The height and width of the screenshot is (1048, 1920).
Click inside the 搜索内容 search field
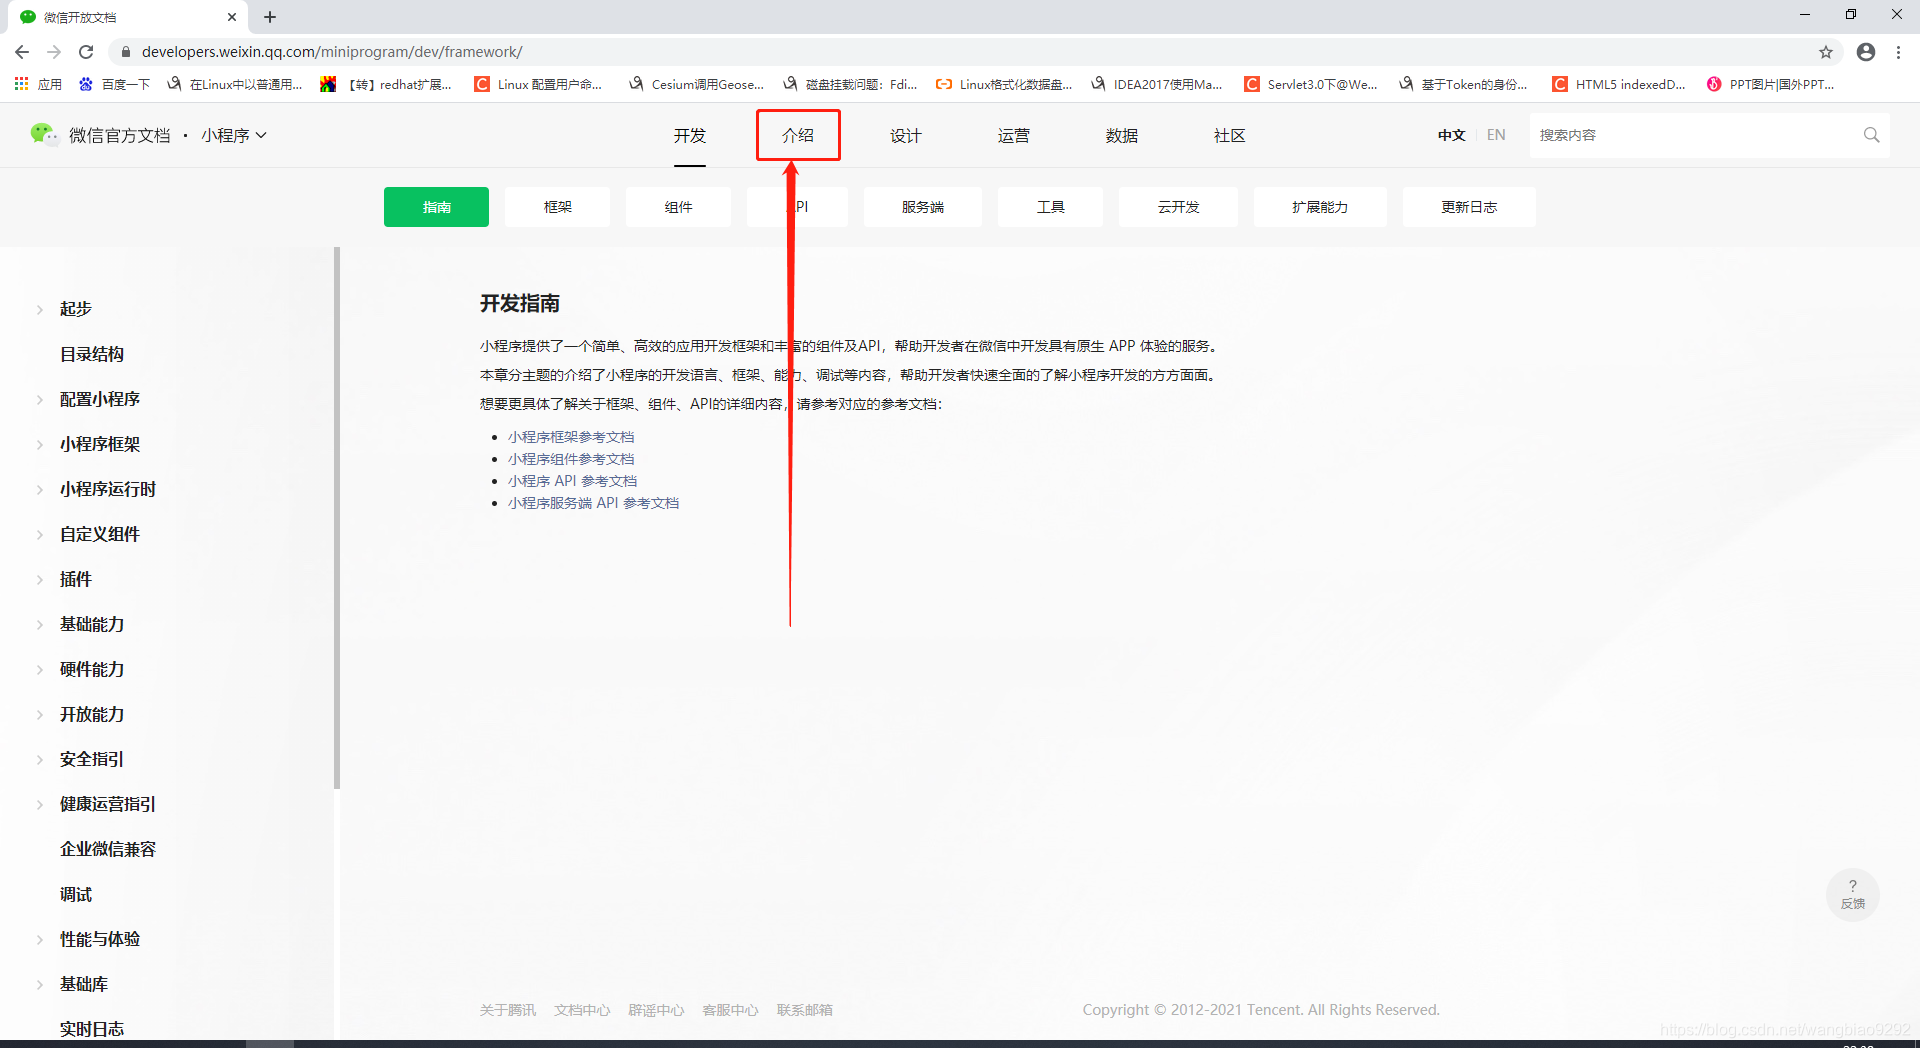coord(1695,135)
